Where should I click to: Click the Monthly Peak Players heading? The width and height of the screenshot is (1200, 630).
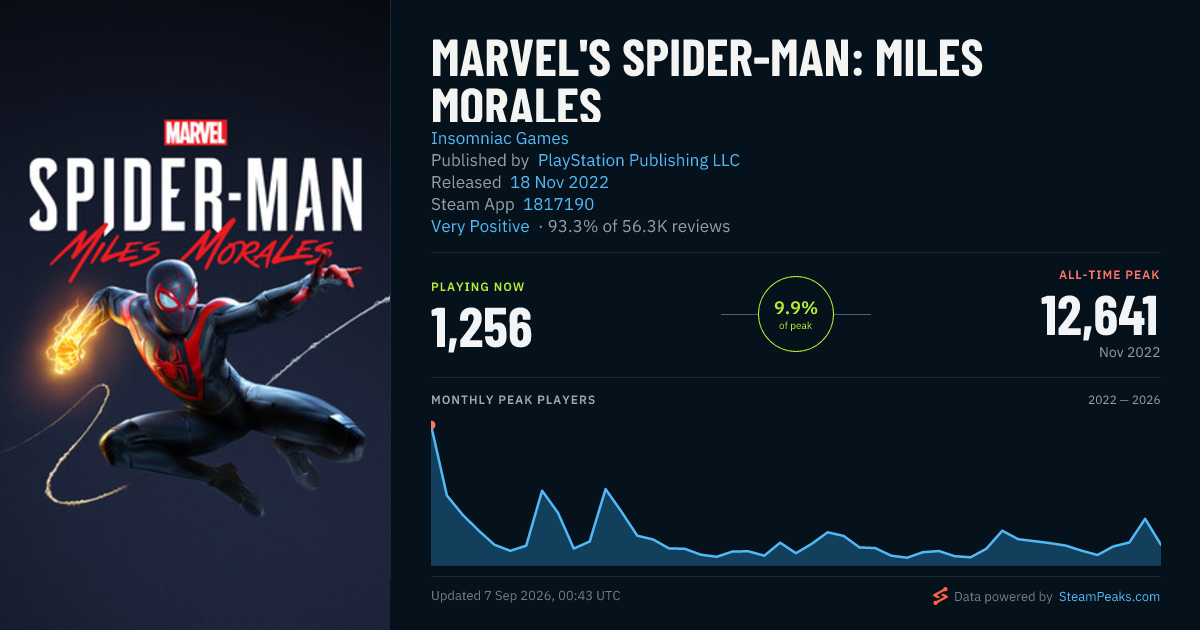pyautogui.click(x=513, y=400)
